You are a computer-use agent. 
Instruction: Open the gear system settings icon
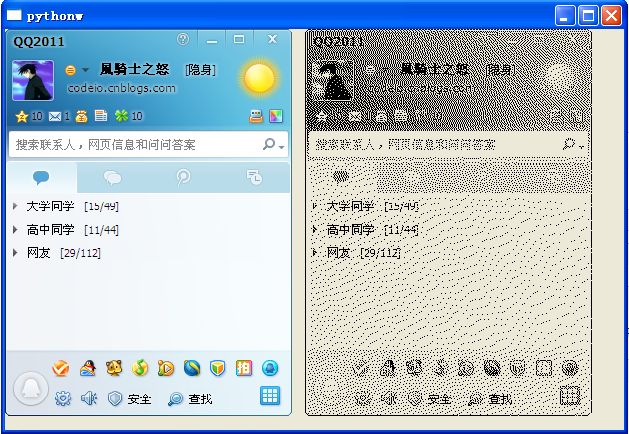click(x=63, y=399)
